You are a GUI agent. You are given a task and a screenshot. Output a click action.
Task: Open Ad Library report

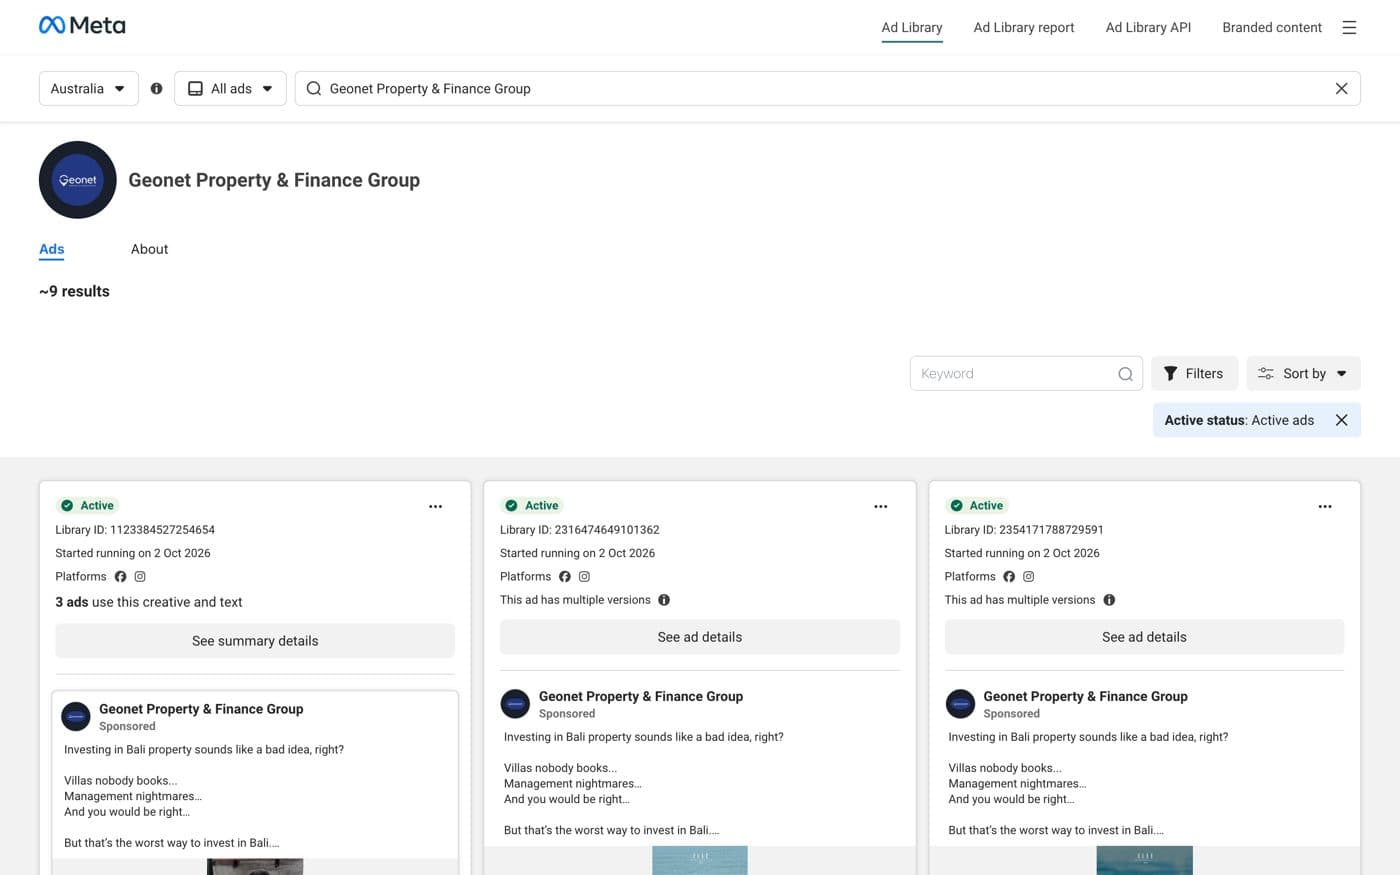pos(1023,27)
